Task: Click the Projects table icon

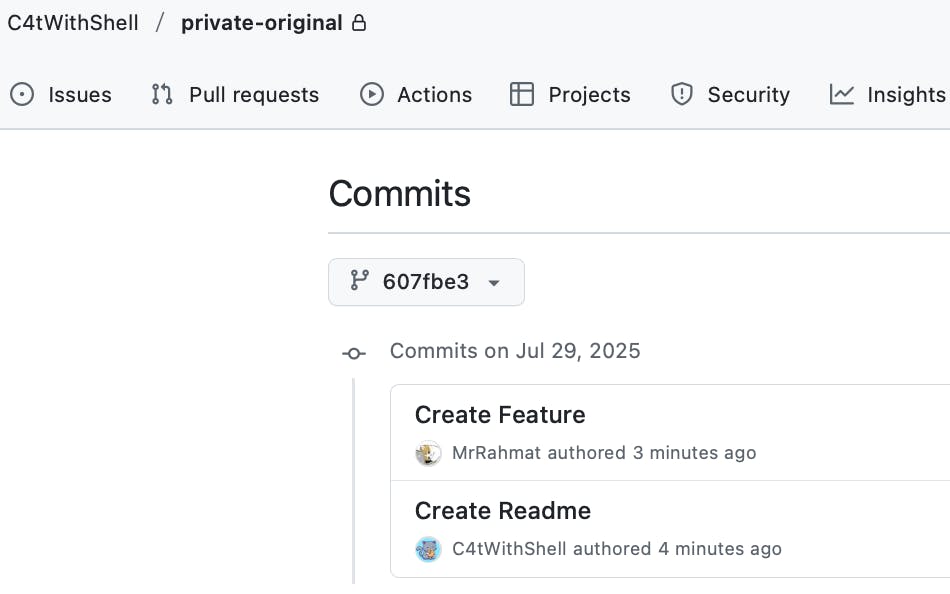Action: (522, 95)
